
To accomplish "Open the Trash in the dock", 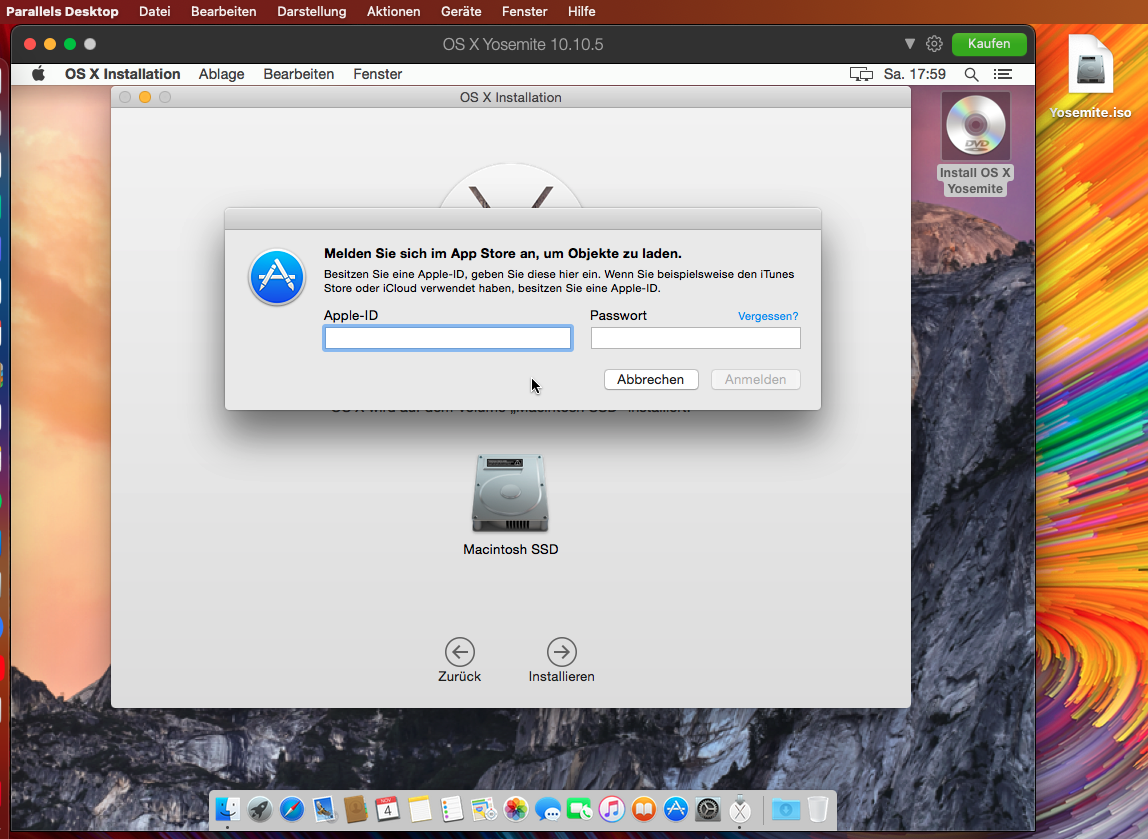I will pyautogui.click(x=818, y=809).
